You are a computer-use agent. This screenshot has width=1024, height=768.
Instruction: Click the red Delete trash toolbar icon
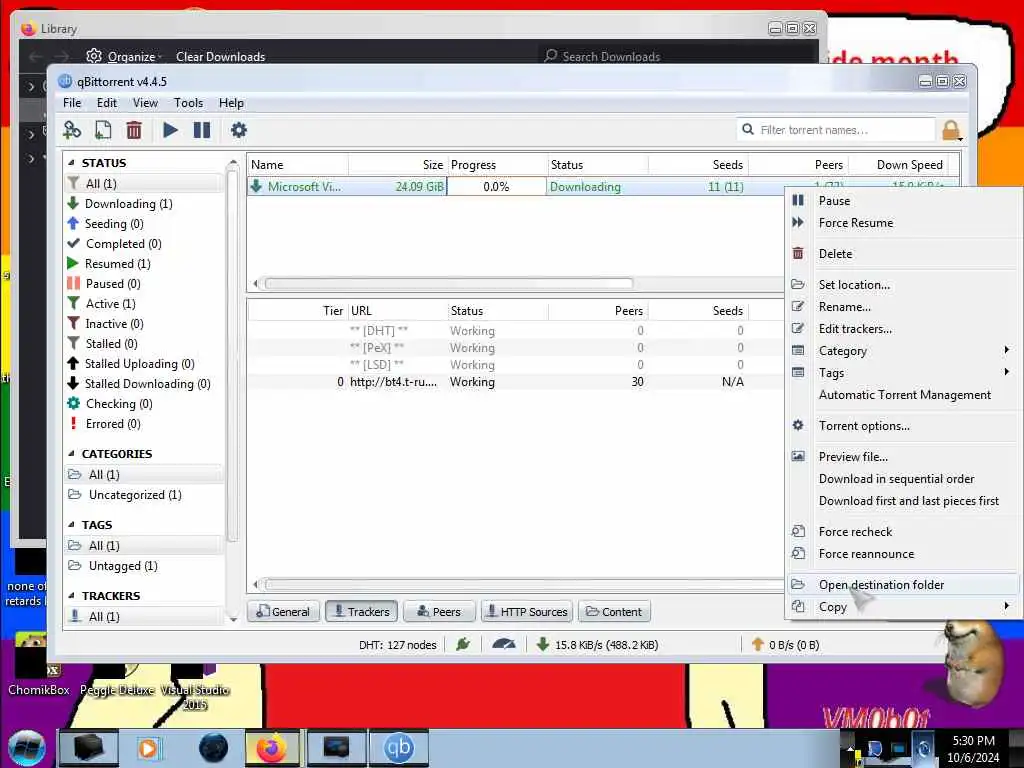134,130
